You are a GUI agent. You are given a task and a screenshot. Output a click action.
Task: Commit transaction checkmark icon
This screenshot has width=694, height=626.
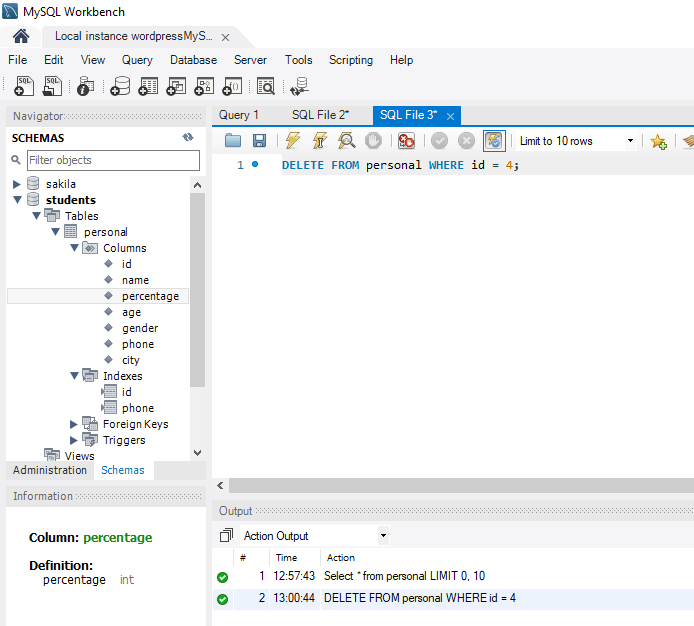(440, 141)
